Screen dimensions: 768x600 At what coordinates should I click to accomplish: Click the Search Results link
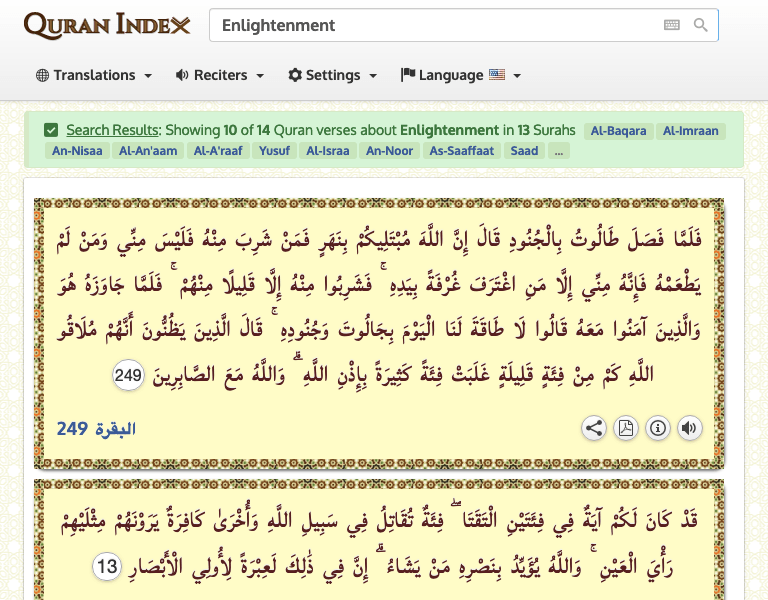112,130
